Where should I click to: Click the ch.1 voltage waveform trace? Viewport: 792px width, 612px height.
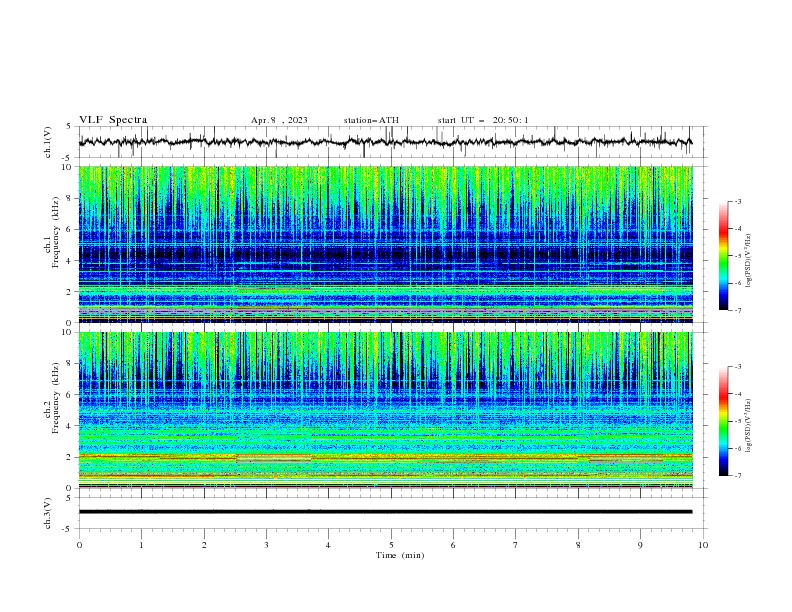385,142
